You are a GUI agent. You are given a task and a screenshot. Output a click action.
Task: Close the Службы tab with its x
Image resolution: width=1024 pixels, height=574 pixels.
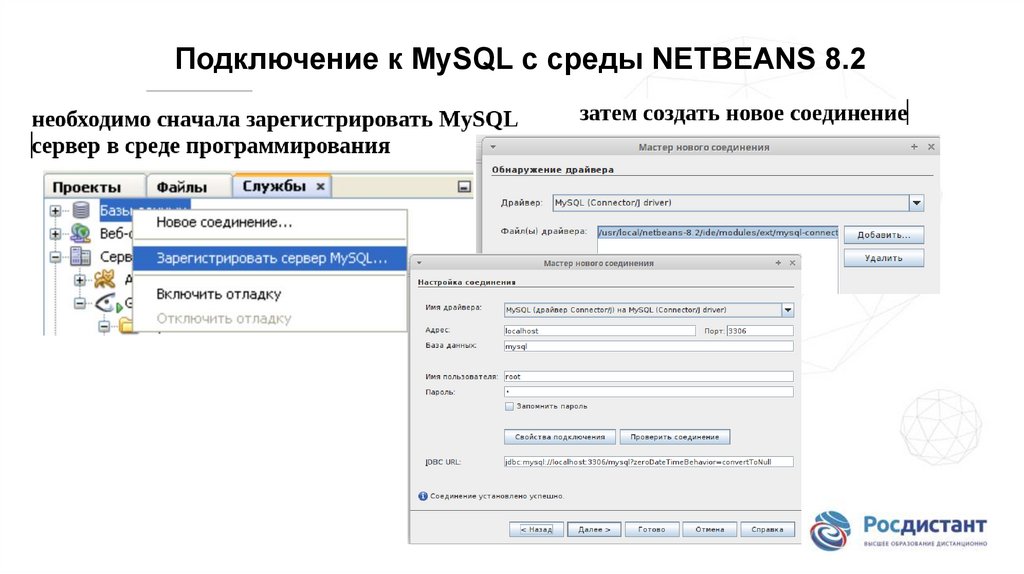[x=321, y=187]
